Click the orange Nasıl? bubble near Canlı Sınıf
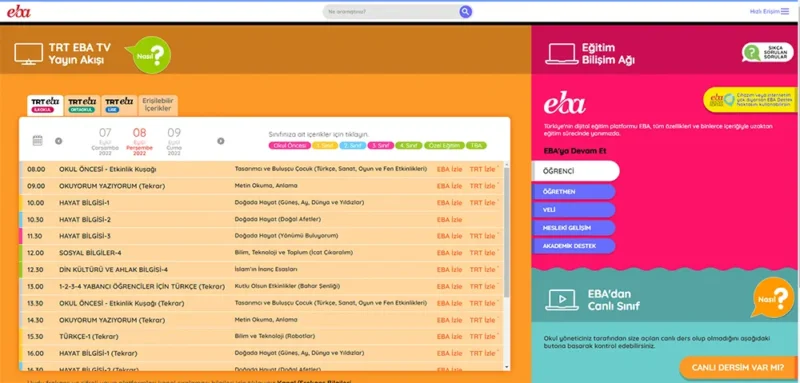 (x=773, y=298)
